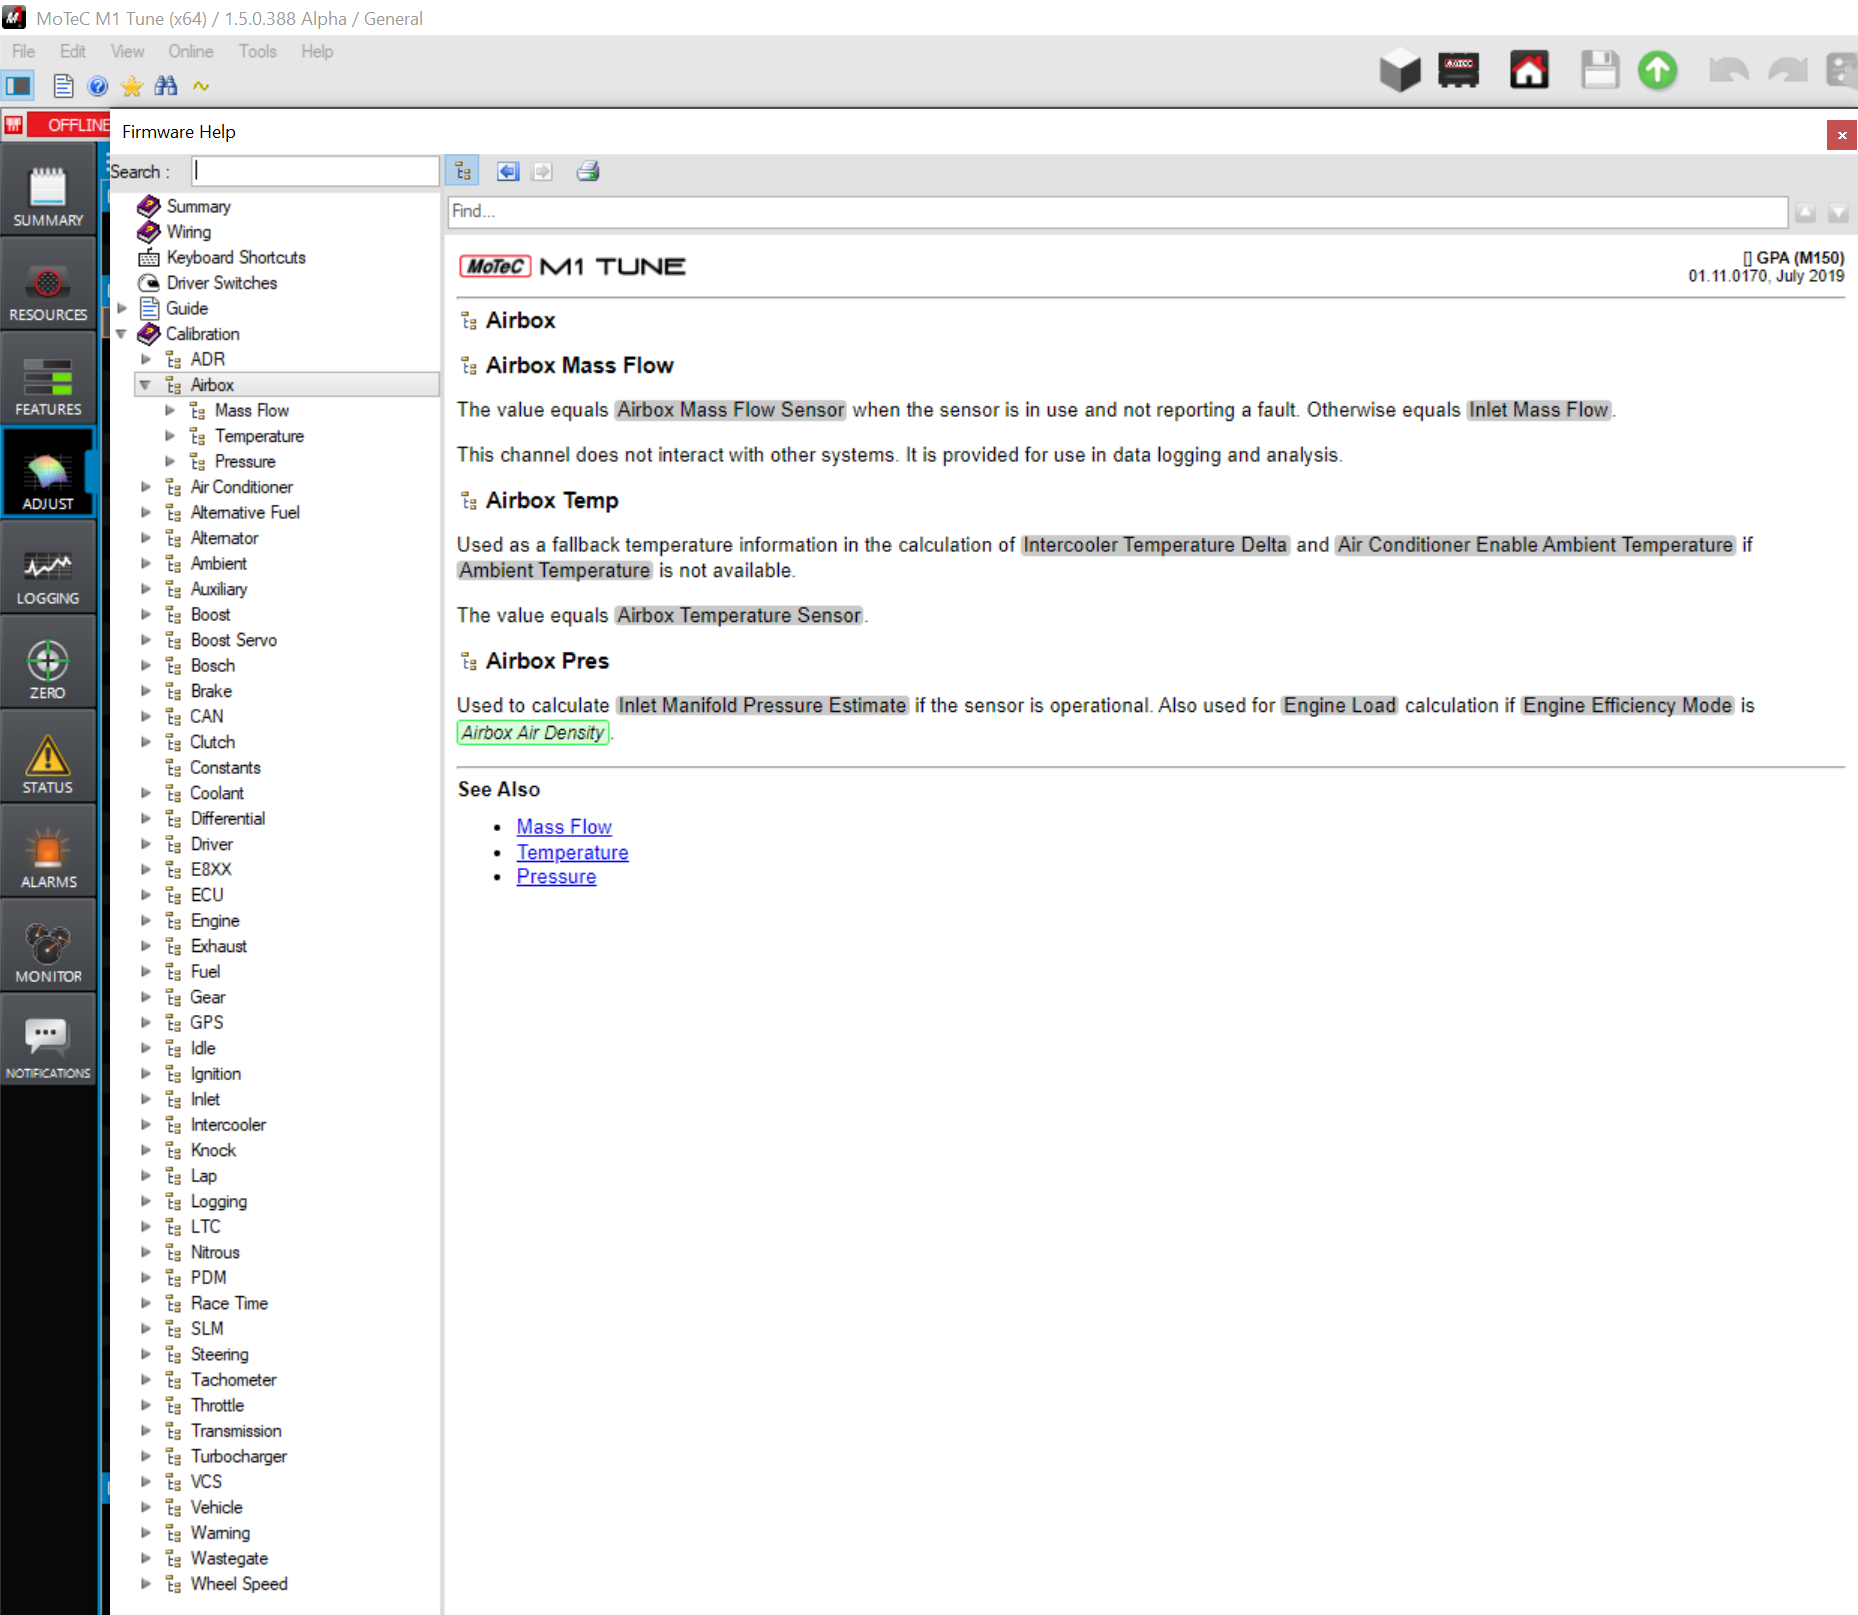
Task: Click the Airbox Air Density link
Action: click(x=533, y=733)
